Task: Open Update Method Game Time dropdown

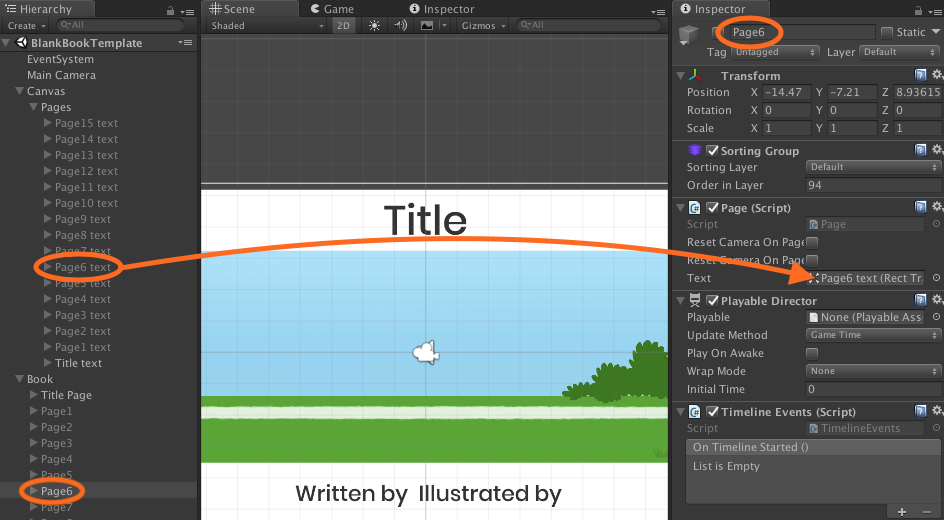Action: [874, 335]
